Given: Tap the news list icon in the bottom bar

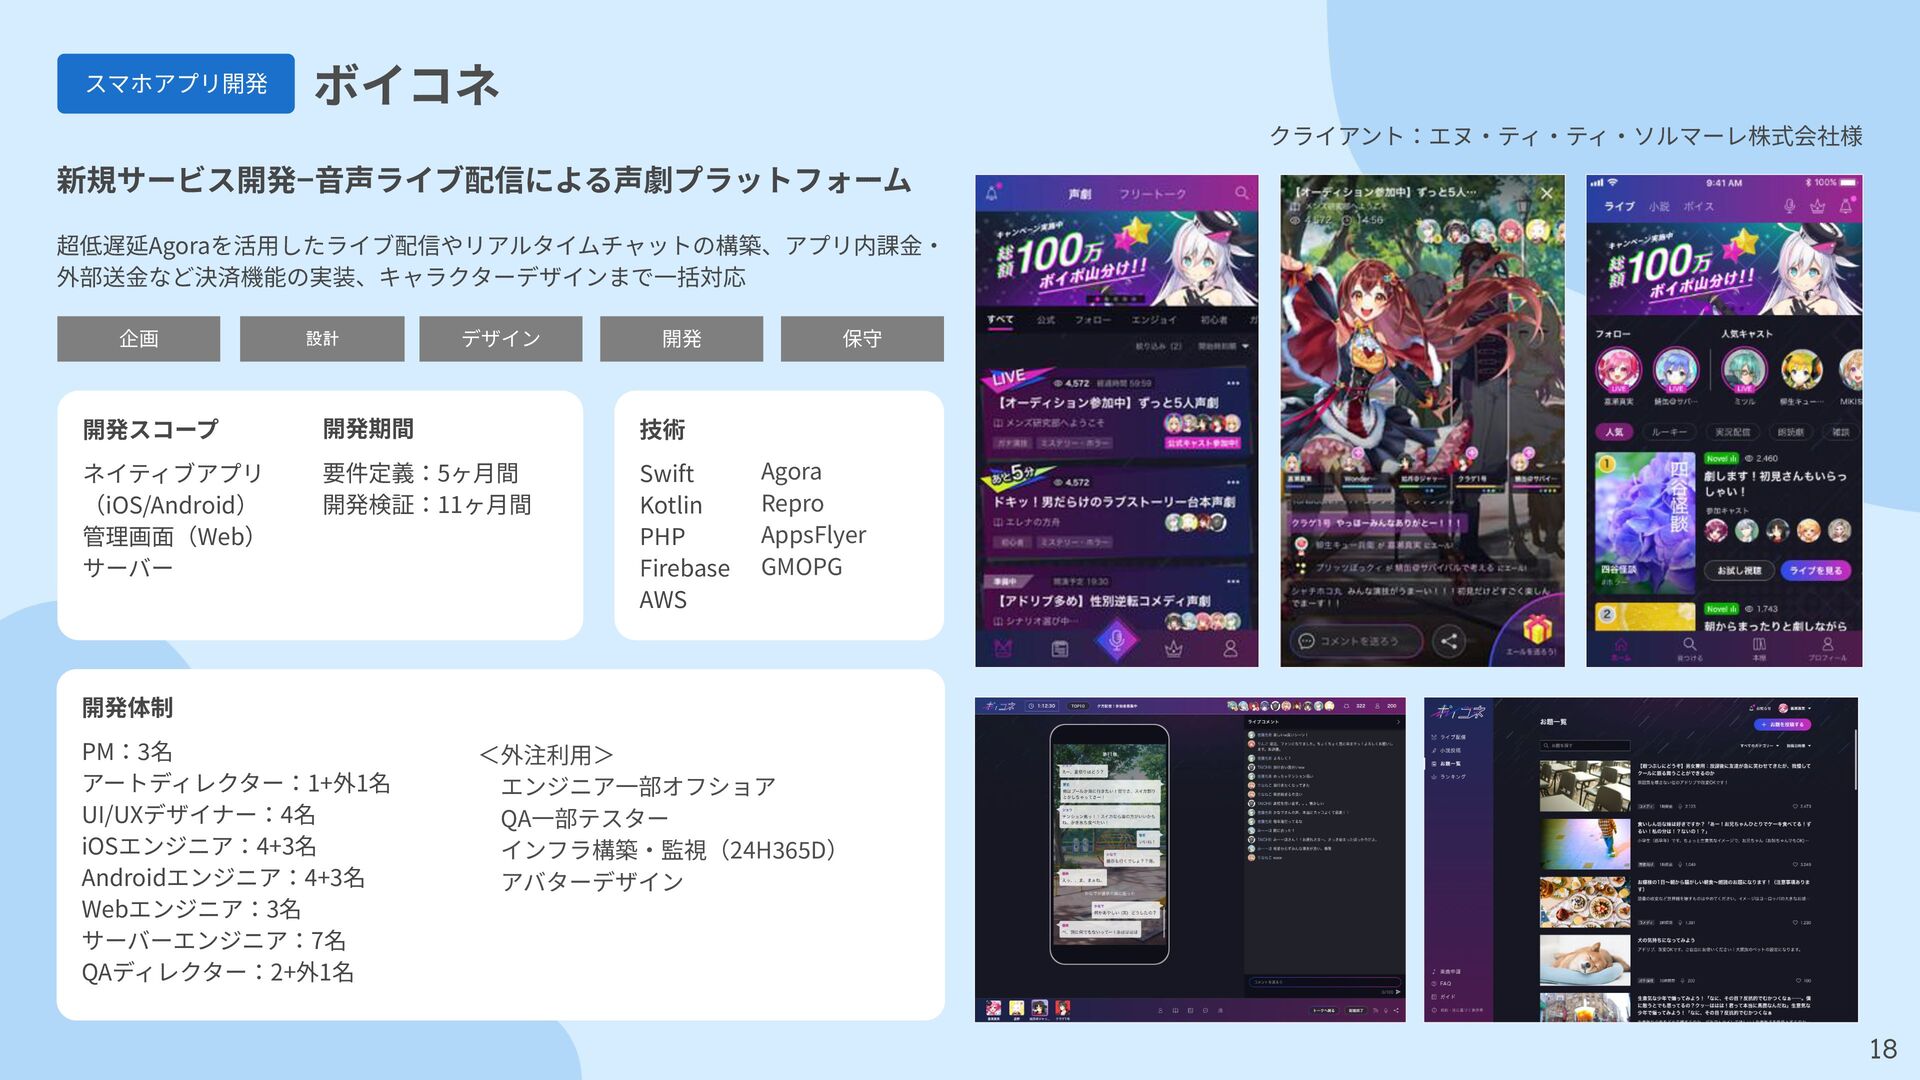Looking at the screenshot, I should (x=1060, y=649).
